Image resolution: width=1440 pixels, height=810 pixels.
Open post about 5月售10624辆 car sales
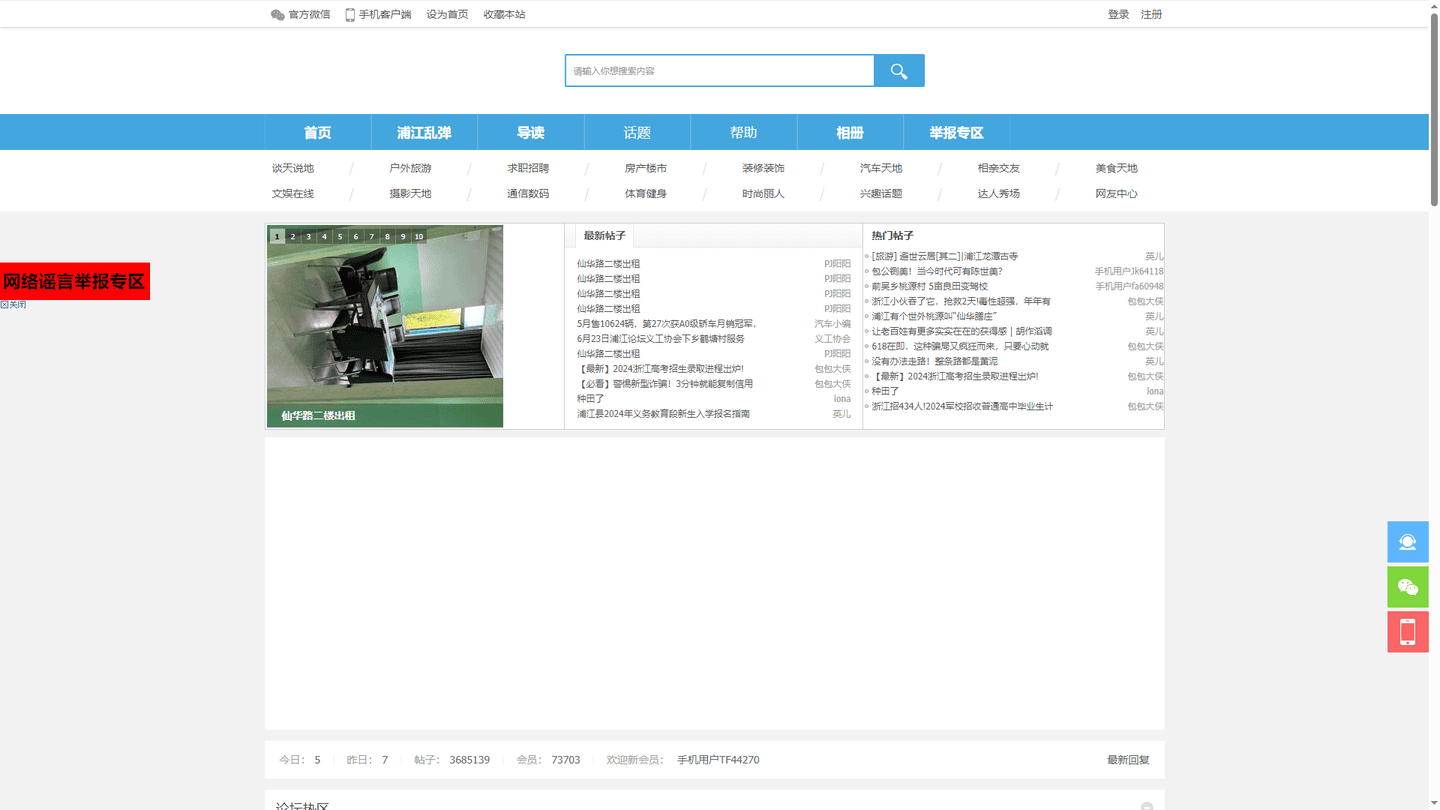666,324
